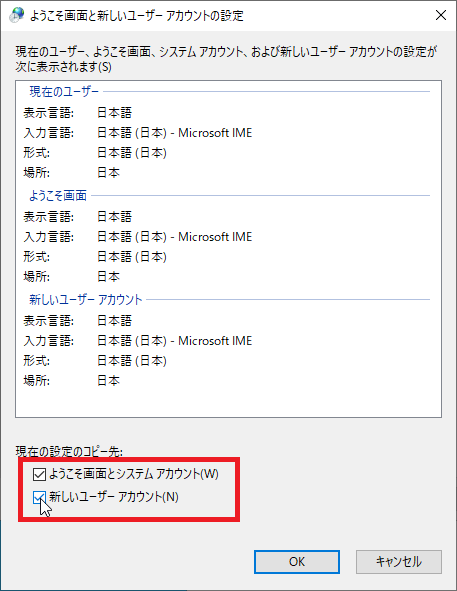Confirm settings with the OK button
Screen dimensions: 457x591
click(x=297, y=562)
